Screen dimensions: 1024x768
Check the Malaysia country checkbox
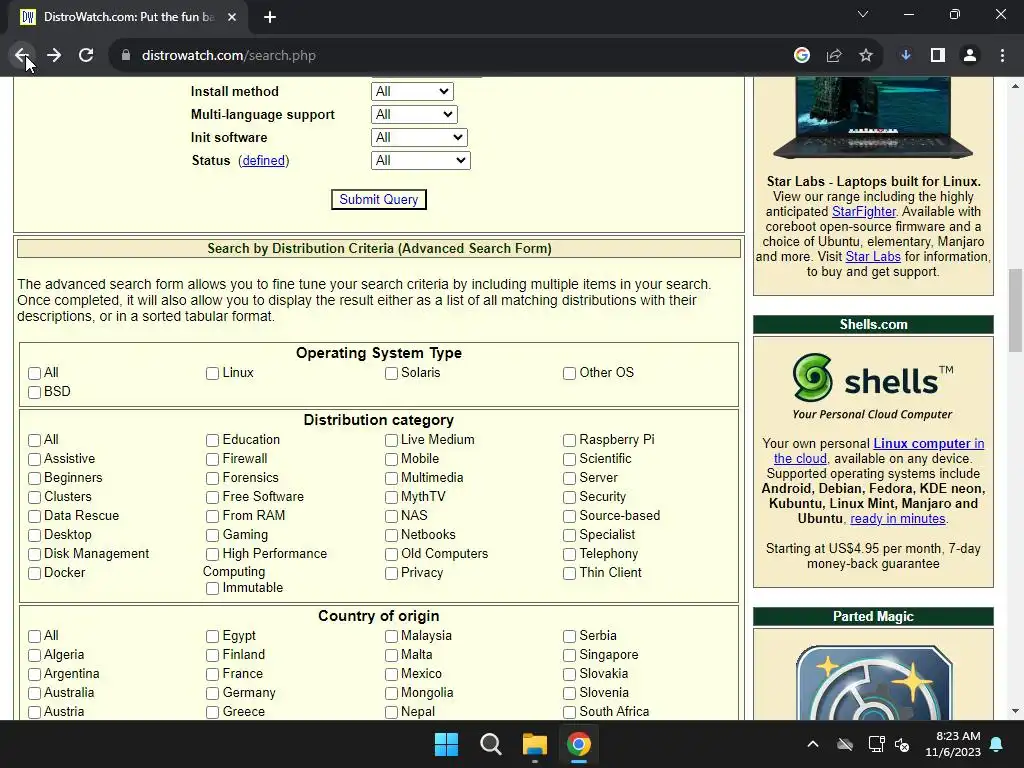pos(391,637)
